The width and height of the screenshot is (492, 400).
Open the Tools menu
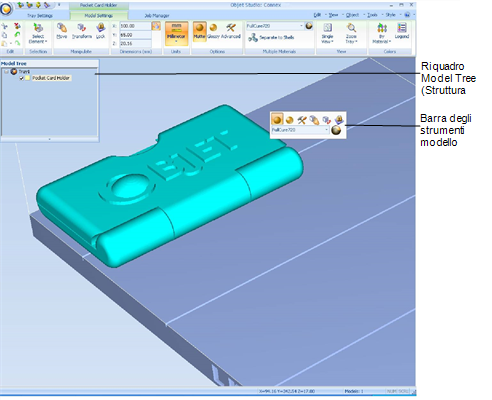[x=372, y=15]
